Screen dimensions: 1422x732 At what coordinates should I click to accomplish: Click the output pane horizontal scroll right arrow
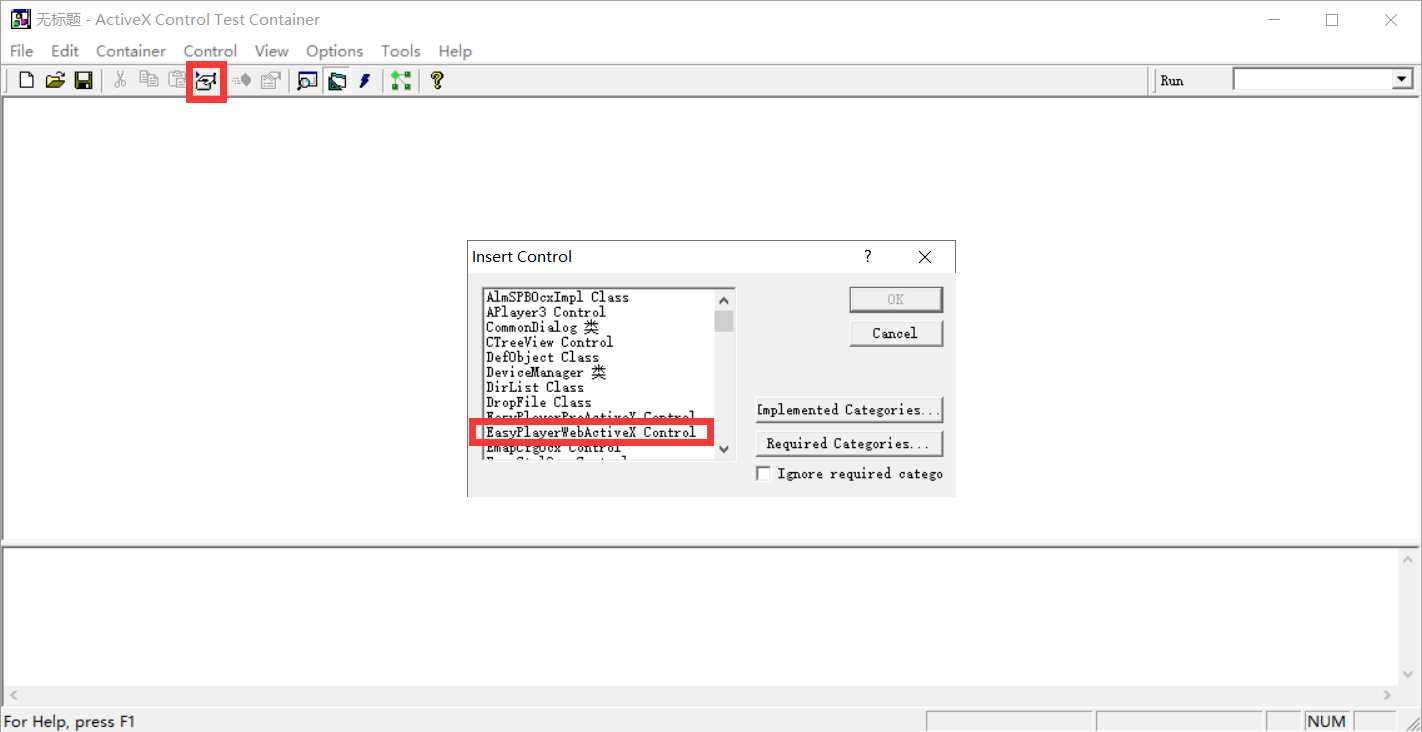pyautogui.click(x=1388, y=694)
